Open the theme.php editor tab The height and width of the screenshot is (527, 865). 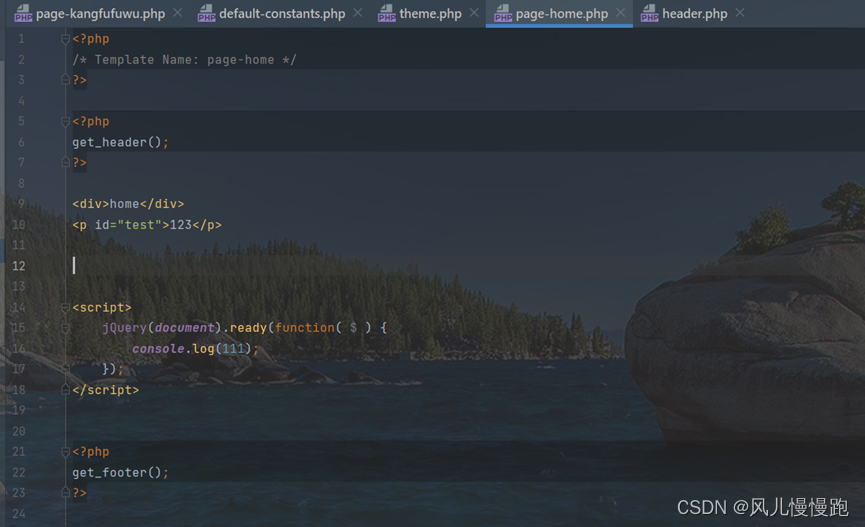point(430,14)
